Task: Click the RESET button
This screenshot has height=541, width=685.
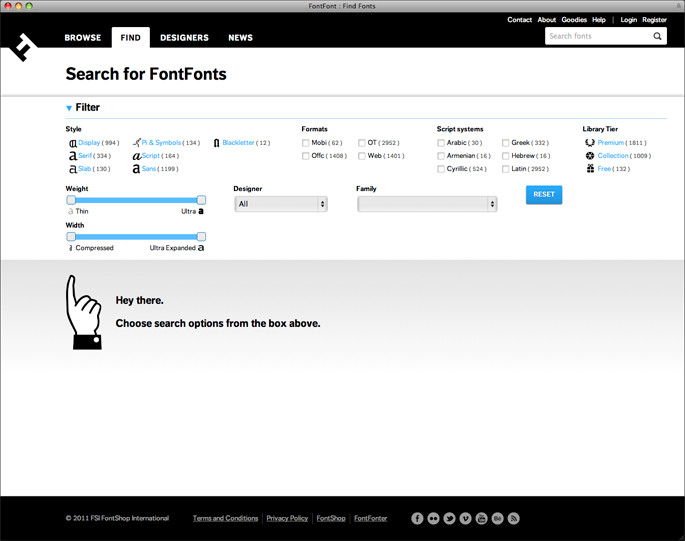Action: (x=544, y=194)
